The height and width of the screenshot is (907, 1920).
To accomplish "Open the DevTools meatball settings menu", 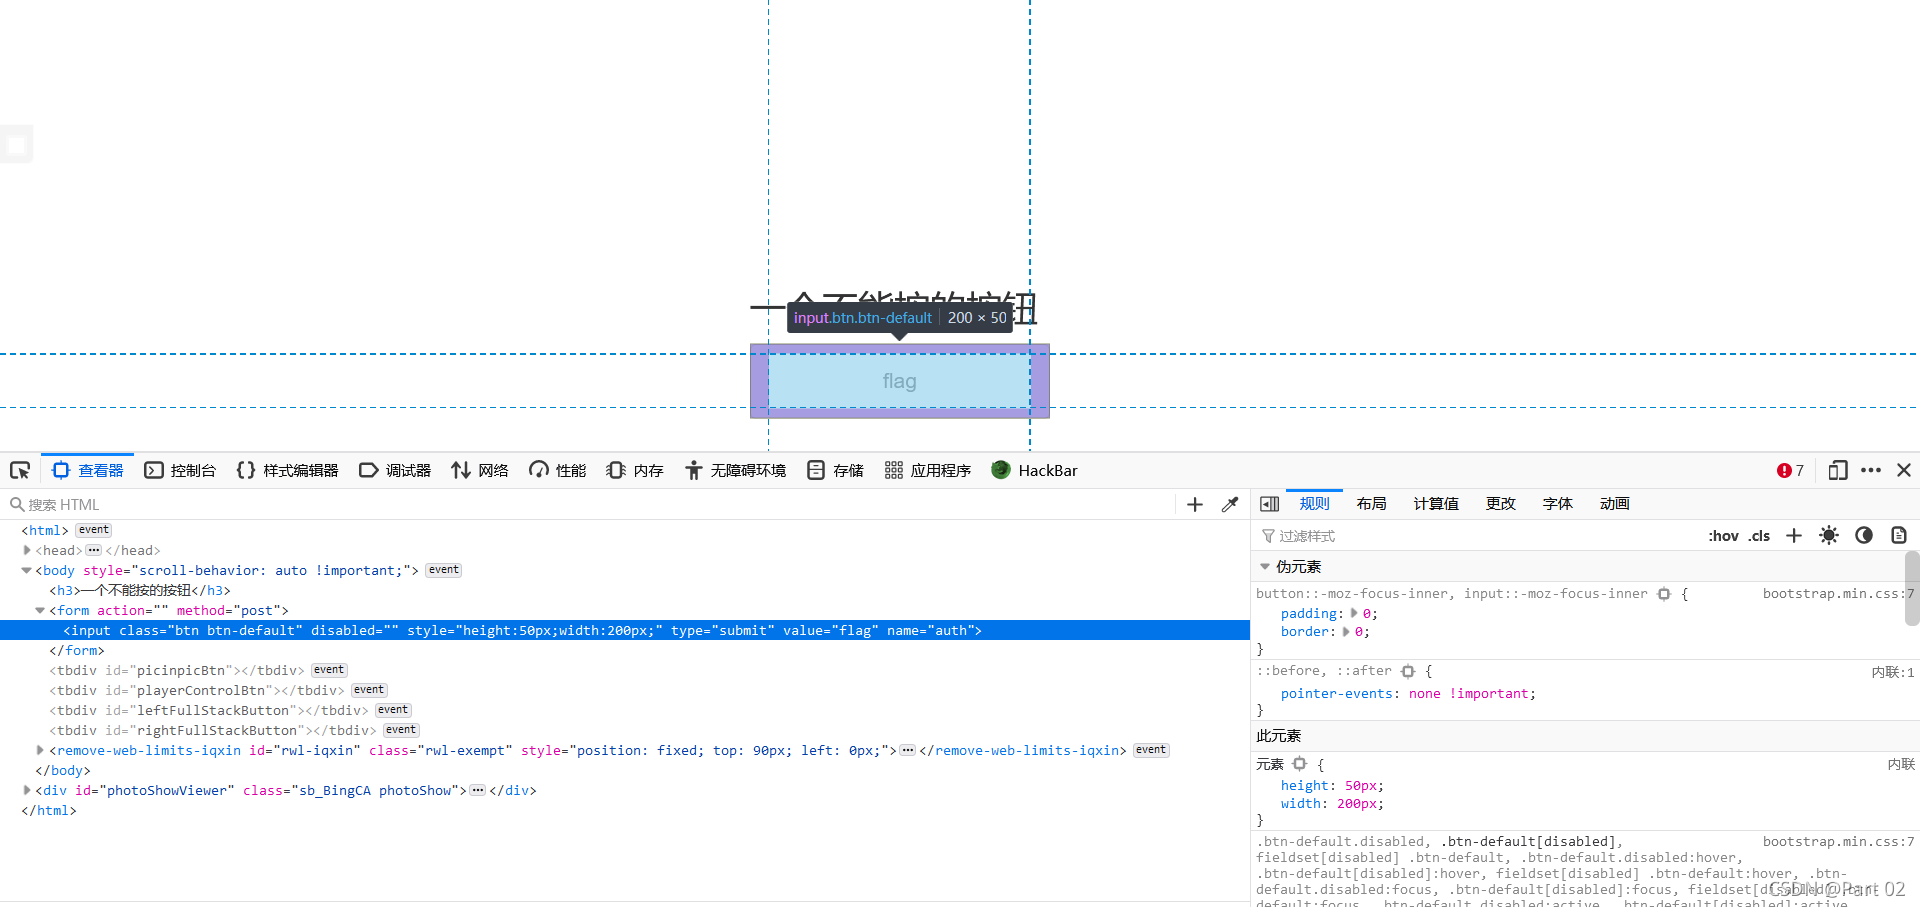I will click(x=1872, y=470).
